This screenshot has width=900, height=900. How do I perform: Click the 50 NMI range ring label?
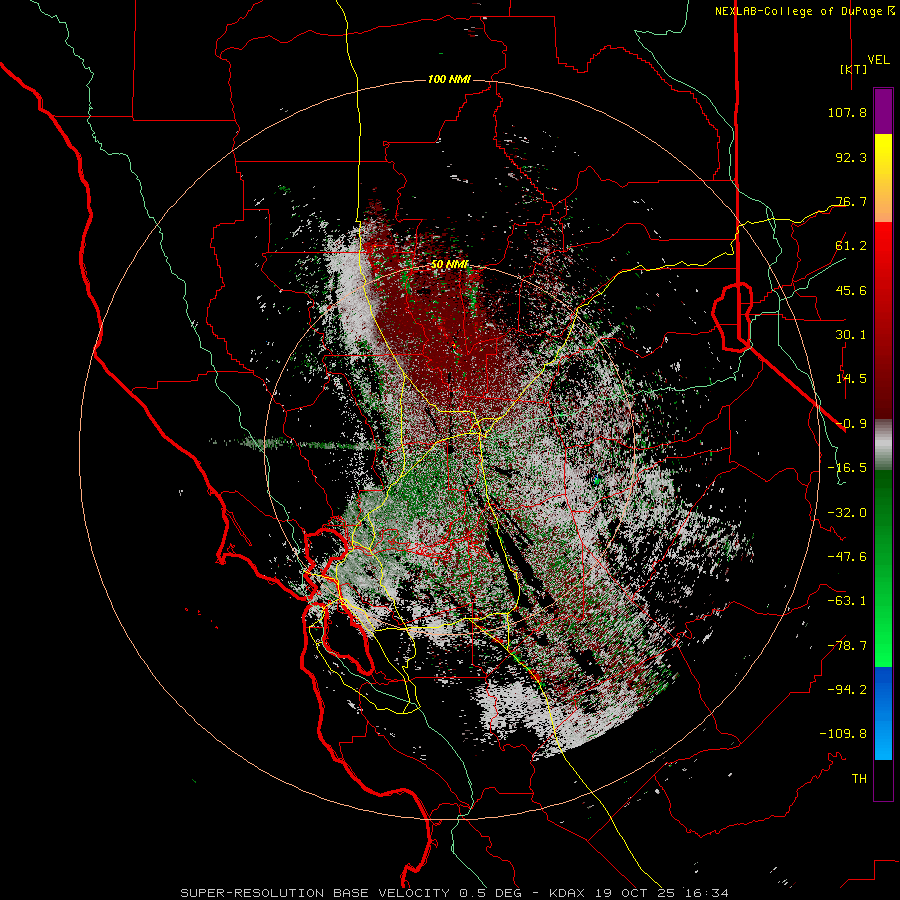[449, 265]
